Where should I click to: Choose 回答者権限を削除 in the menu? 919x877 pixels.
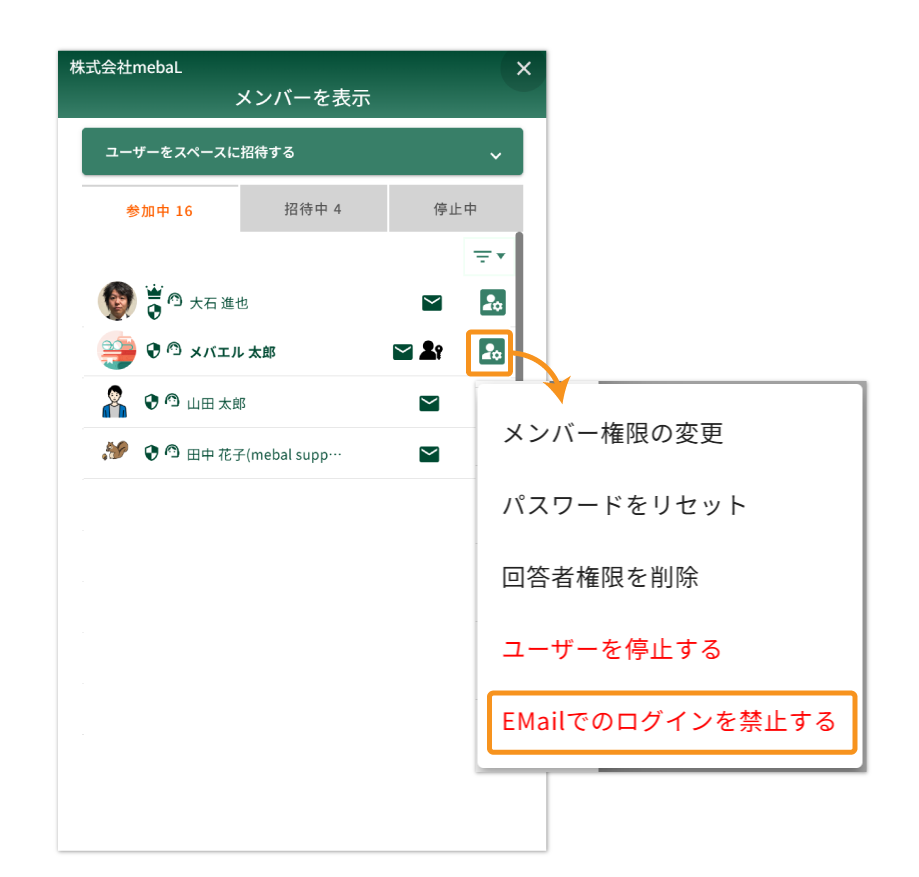tap(600, 577)
